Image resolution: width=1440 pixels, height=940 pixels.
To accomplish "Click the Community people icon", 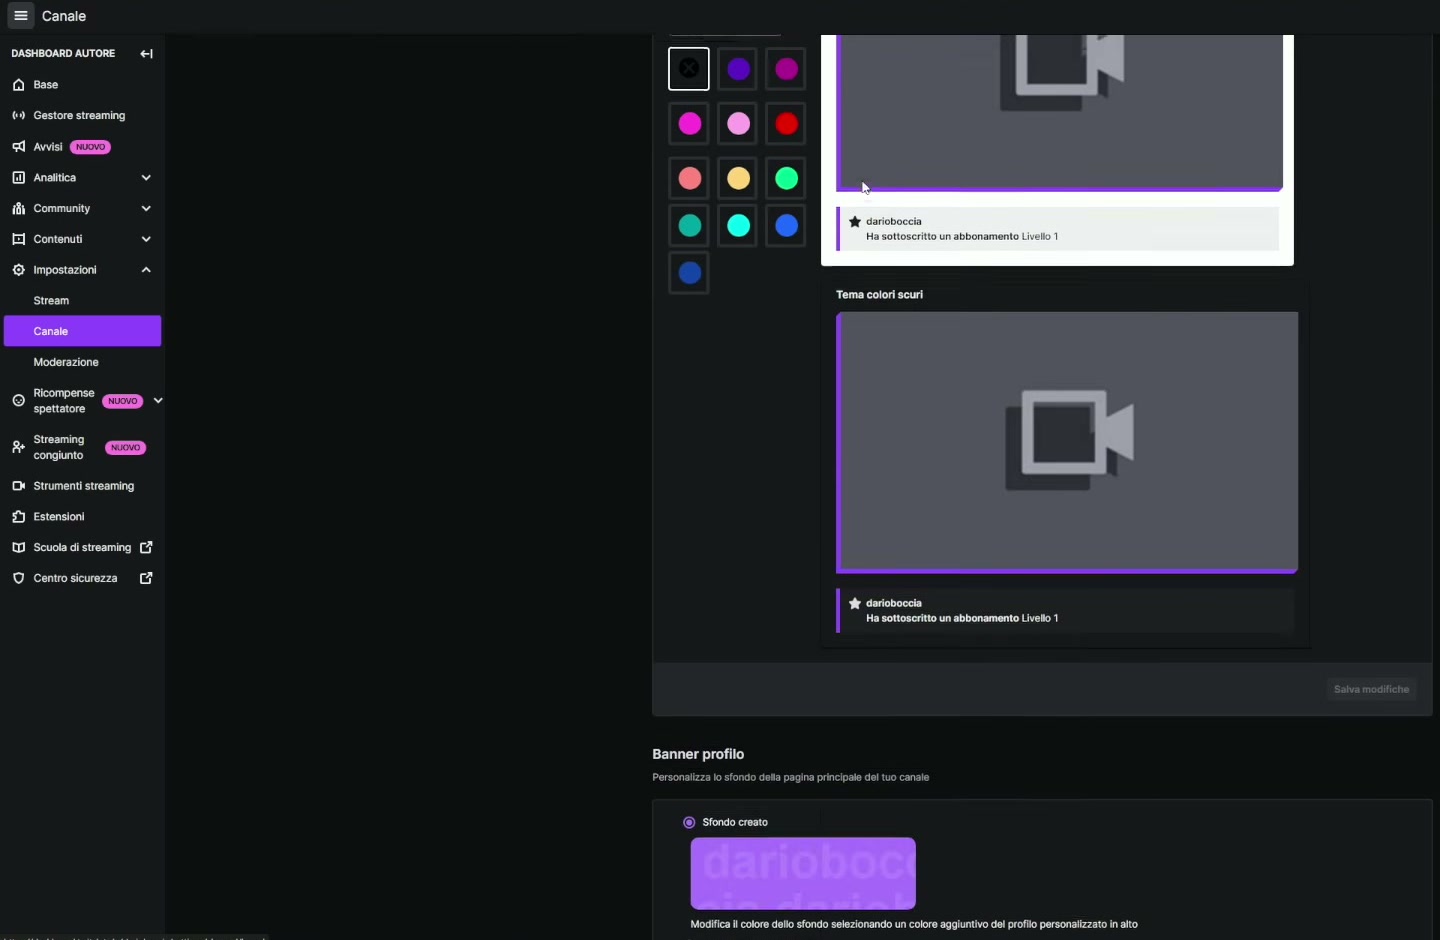I will tap(18, 209).
